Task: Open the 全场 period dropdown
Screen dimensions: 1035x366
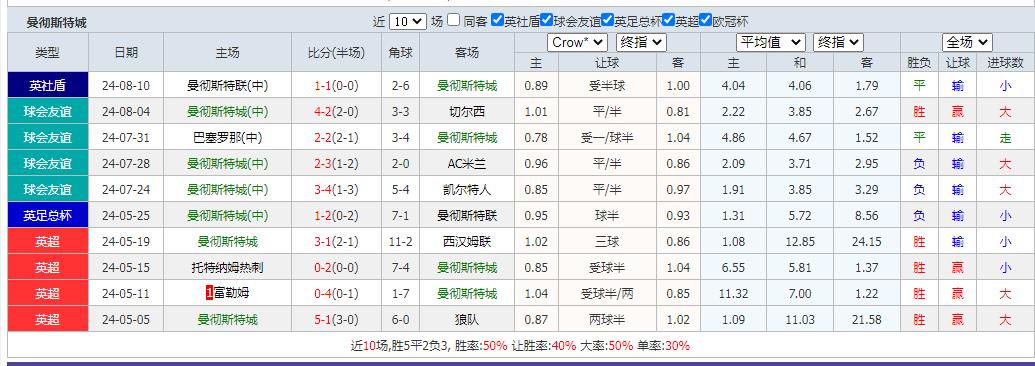Action: [967, 42]
